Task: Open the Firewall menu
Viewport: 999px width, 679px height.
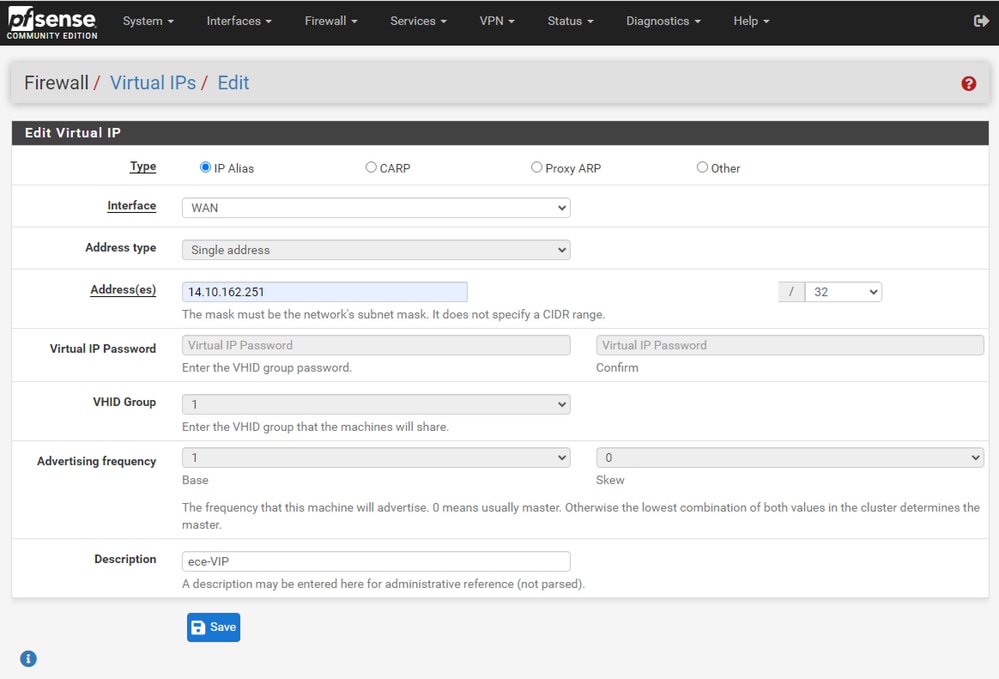Action: coord(331,21)
